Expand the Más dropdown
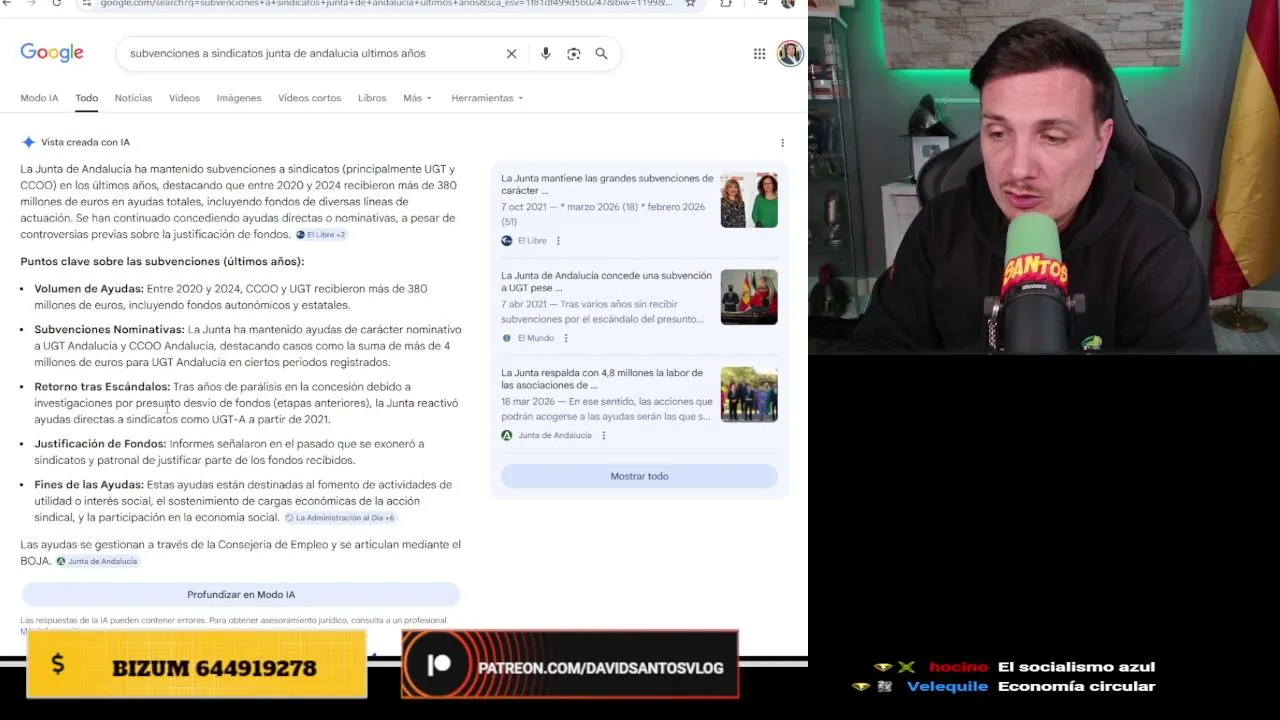 pos(417,98)
